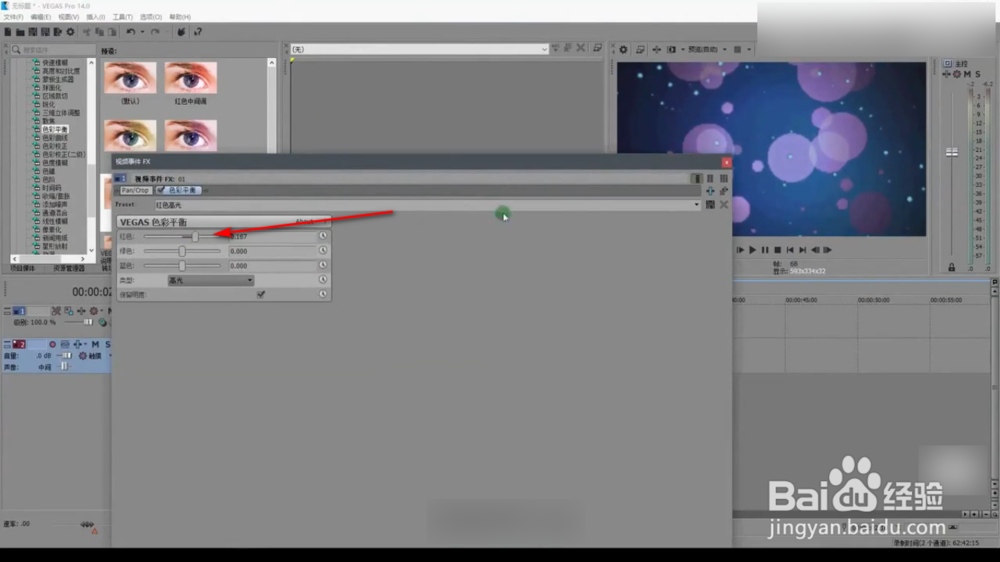Click the overlays grid icon in preview toolbar

point(737,49)
